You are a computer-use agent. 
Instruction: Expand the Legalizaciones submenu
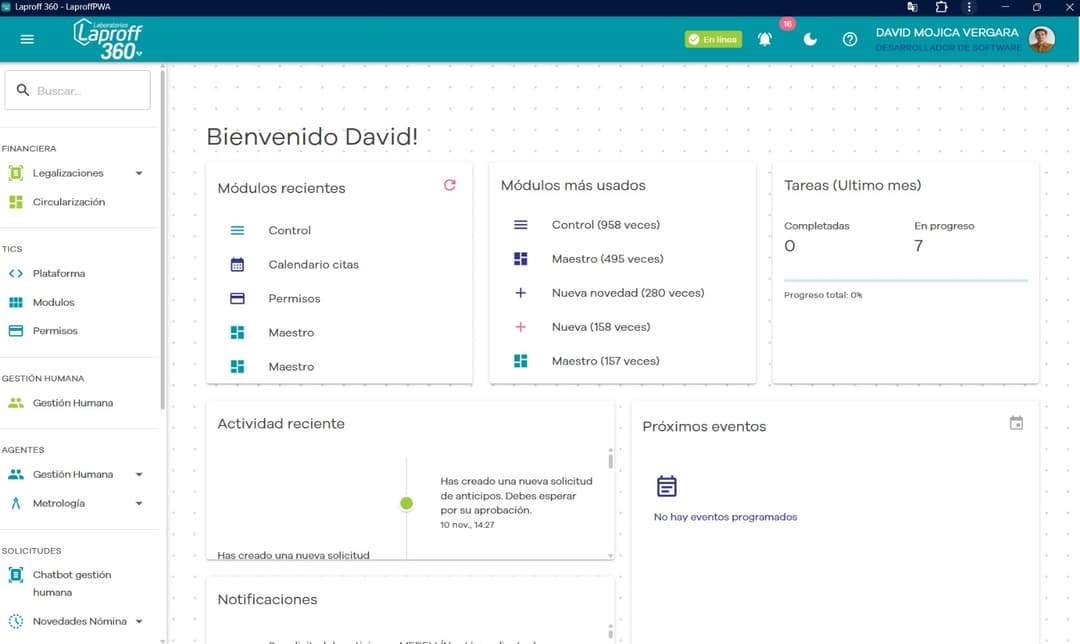coord(139,173)
